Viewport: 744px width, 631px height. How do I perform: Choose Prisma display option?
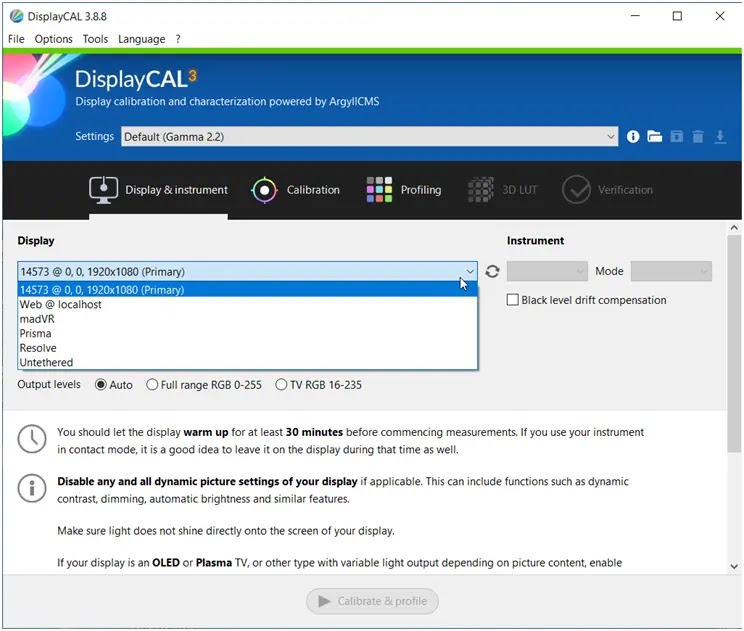pos(247,334)
